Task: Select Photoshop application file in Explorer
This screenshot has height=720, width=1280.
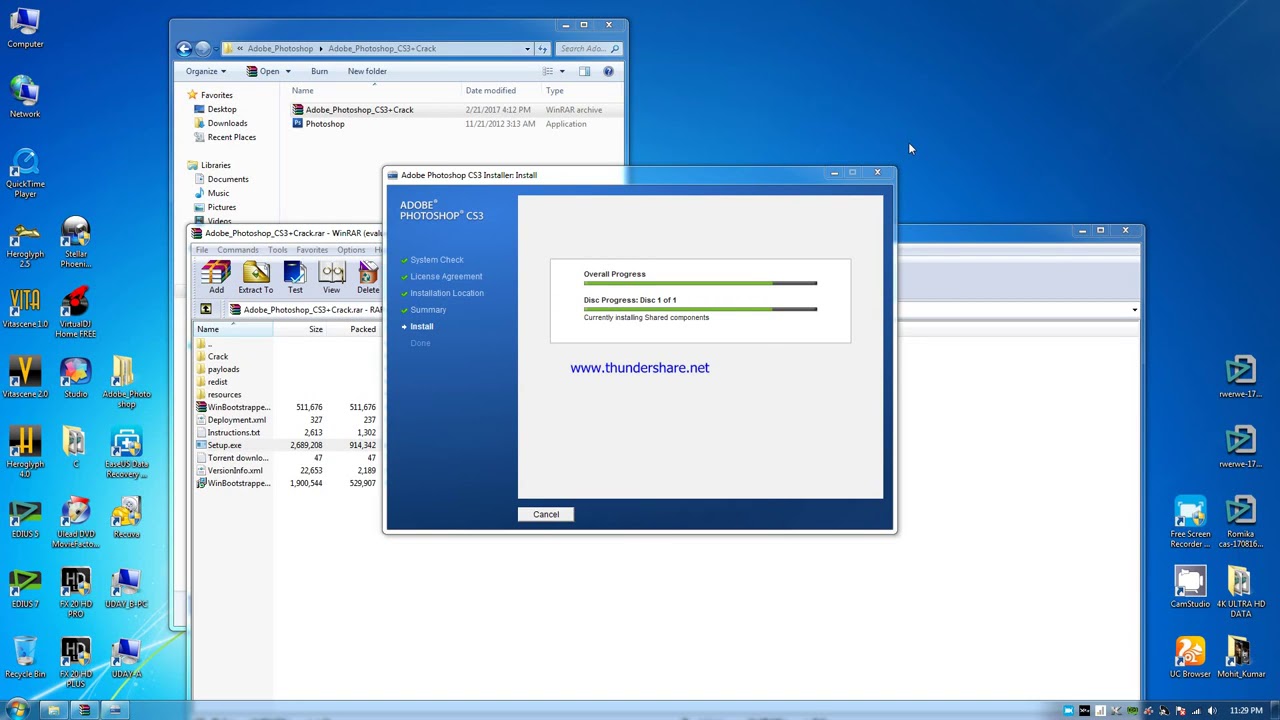Action: (324, 124)
